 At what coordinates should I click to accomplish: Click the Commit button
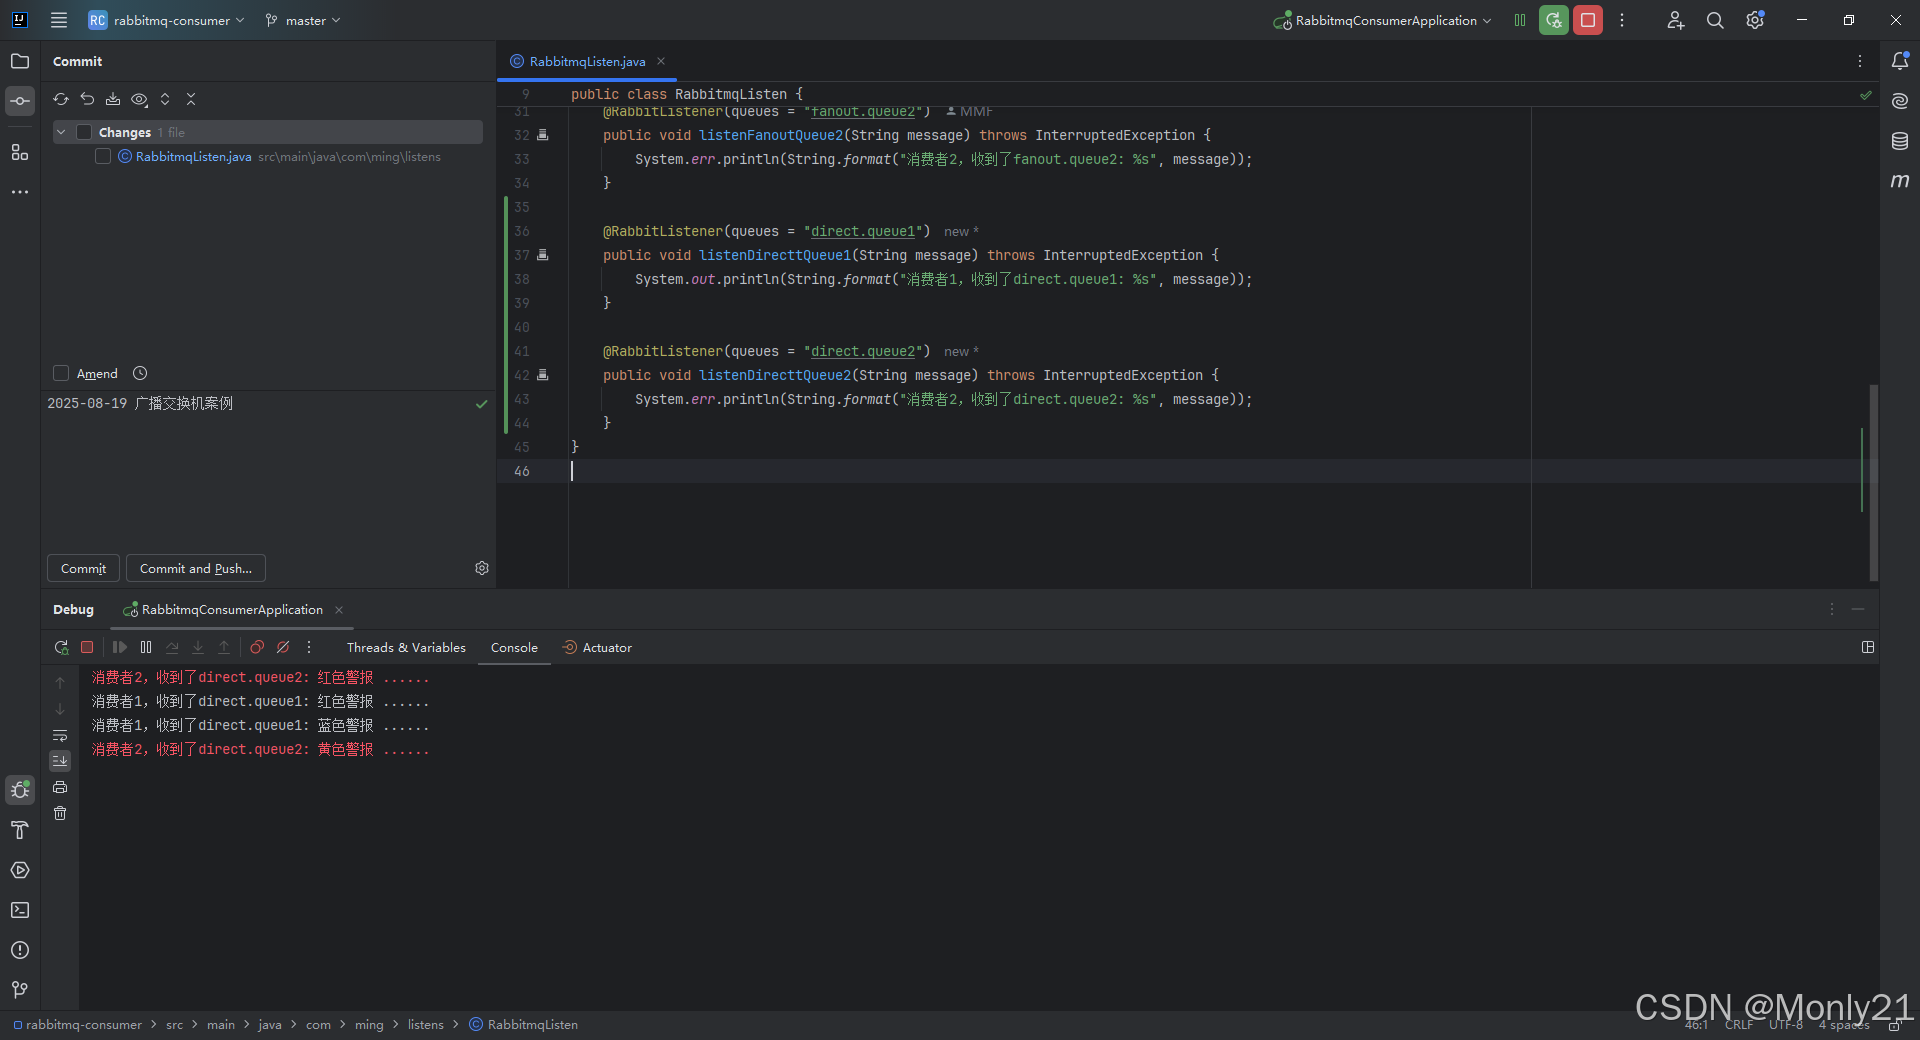83,568
